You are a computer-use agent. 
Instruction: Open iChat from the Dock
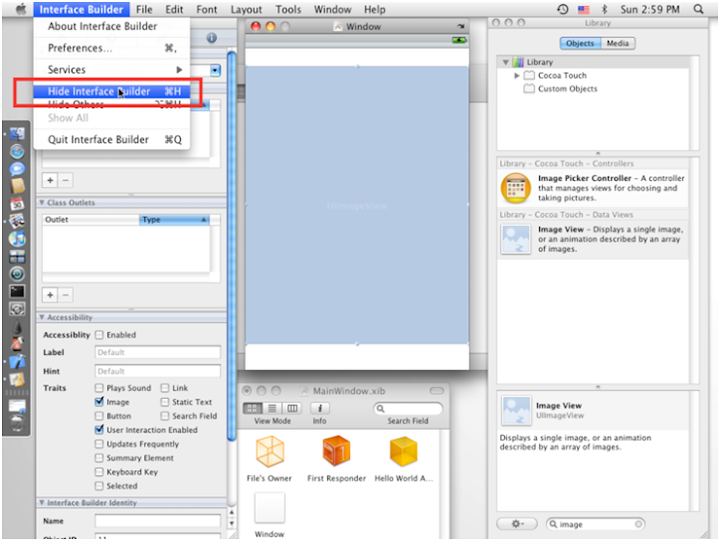point(17,169)
